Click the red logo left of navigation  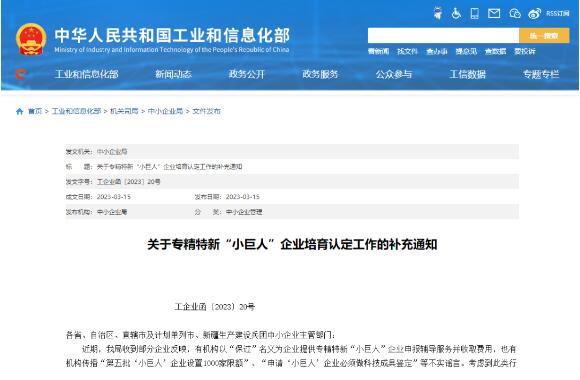click(x=20, y=74)
